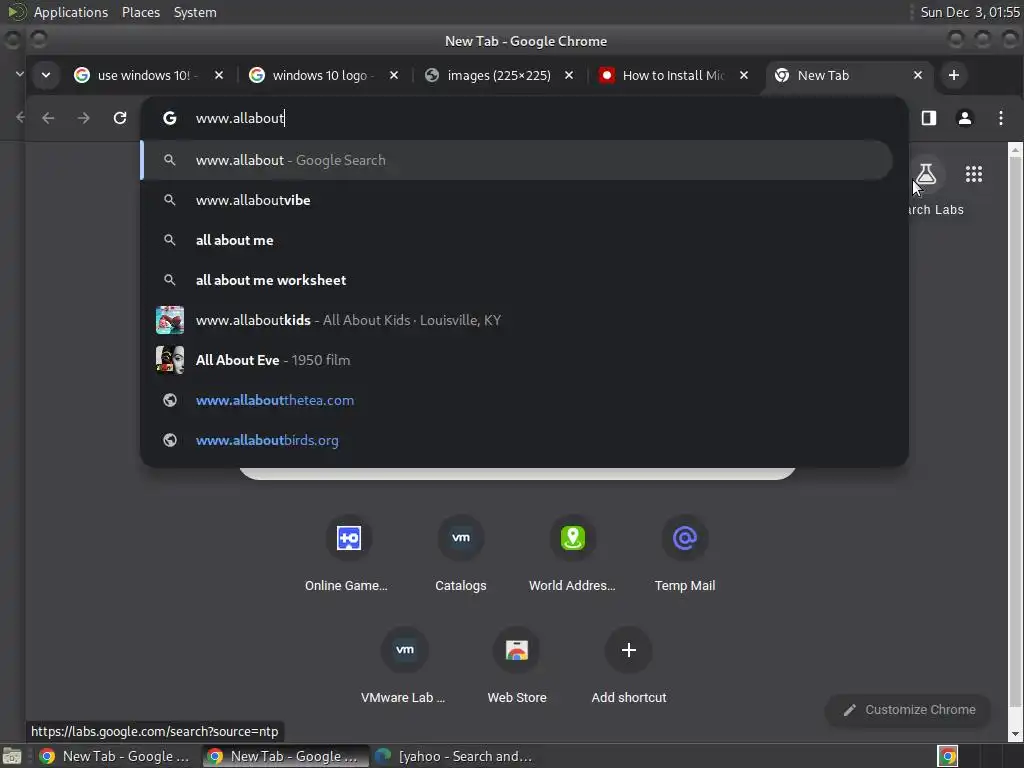Screen dimensions: 1024x768
Task: Switch to 'yahoo - Search and...' taskbar window
Action: tap(453, 756)
